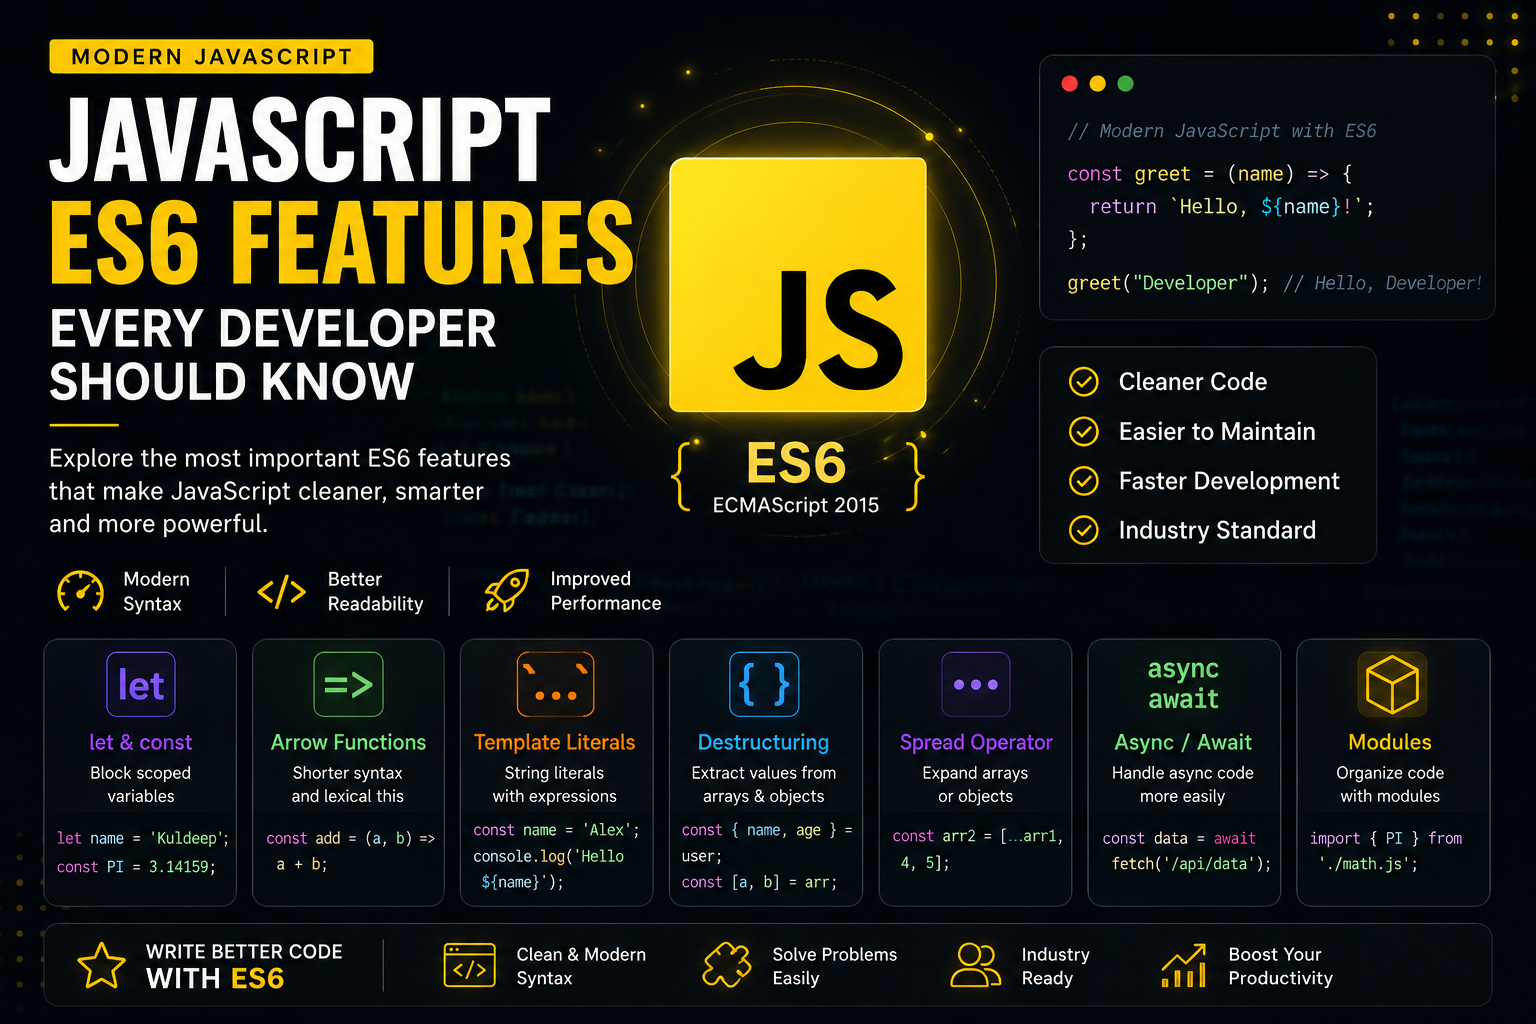1536x1024 pixels.
Task: Select the code brackets icon beside Better Readability
Action: pyautogui.click(x=282, y=592)
